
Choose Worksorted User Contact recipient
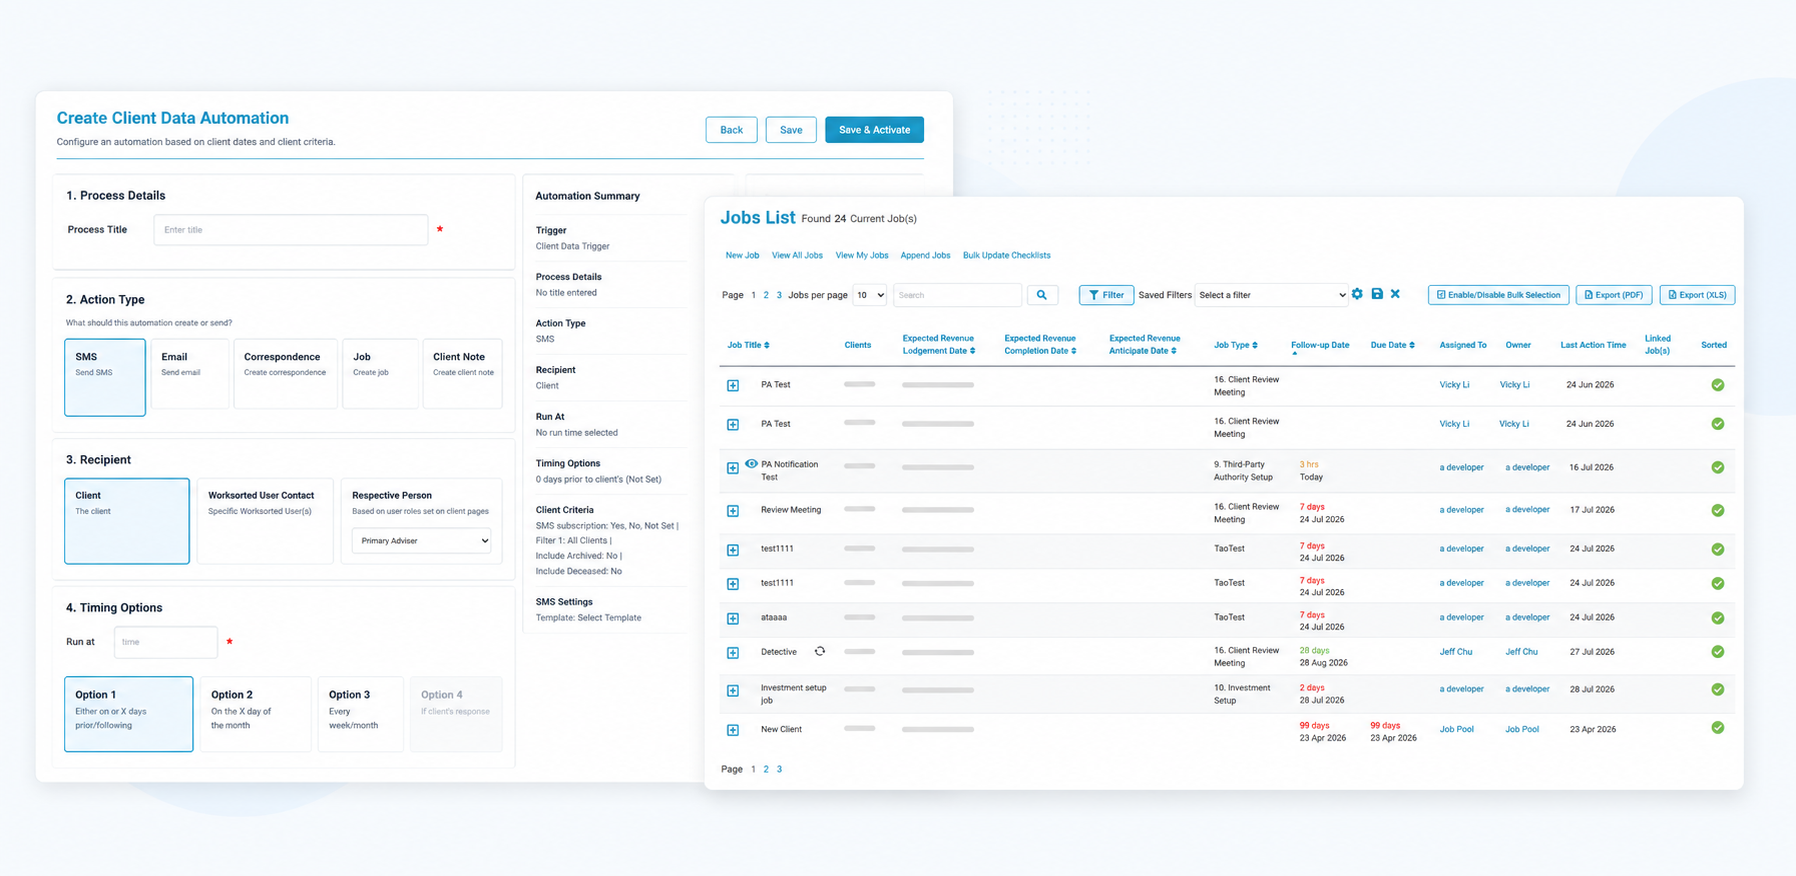(x=264, y=521)
